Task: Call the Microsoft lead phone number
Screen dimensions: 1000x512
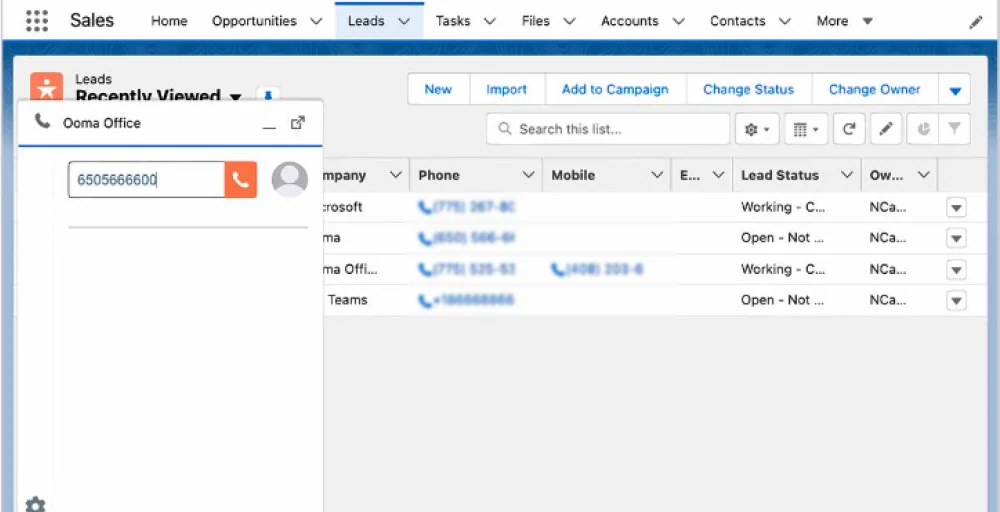Action: (466, 207)
